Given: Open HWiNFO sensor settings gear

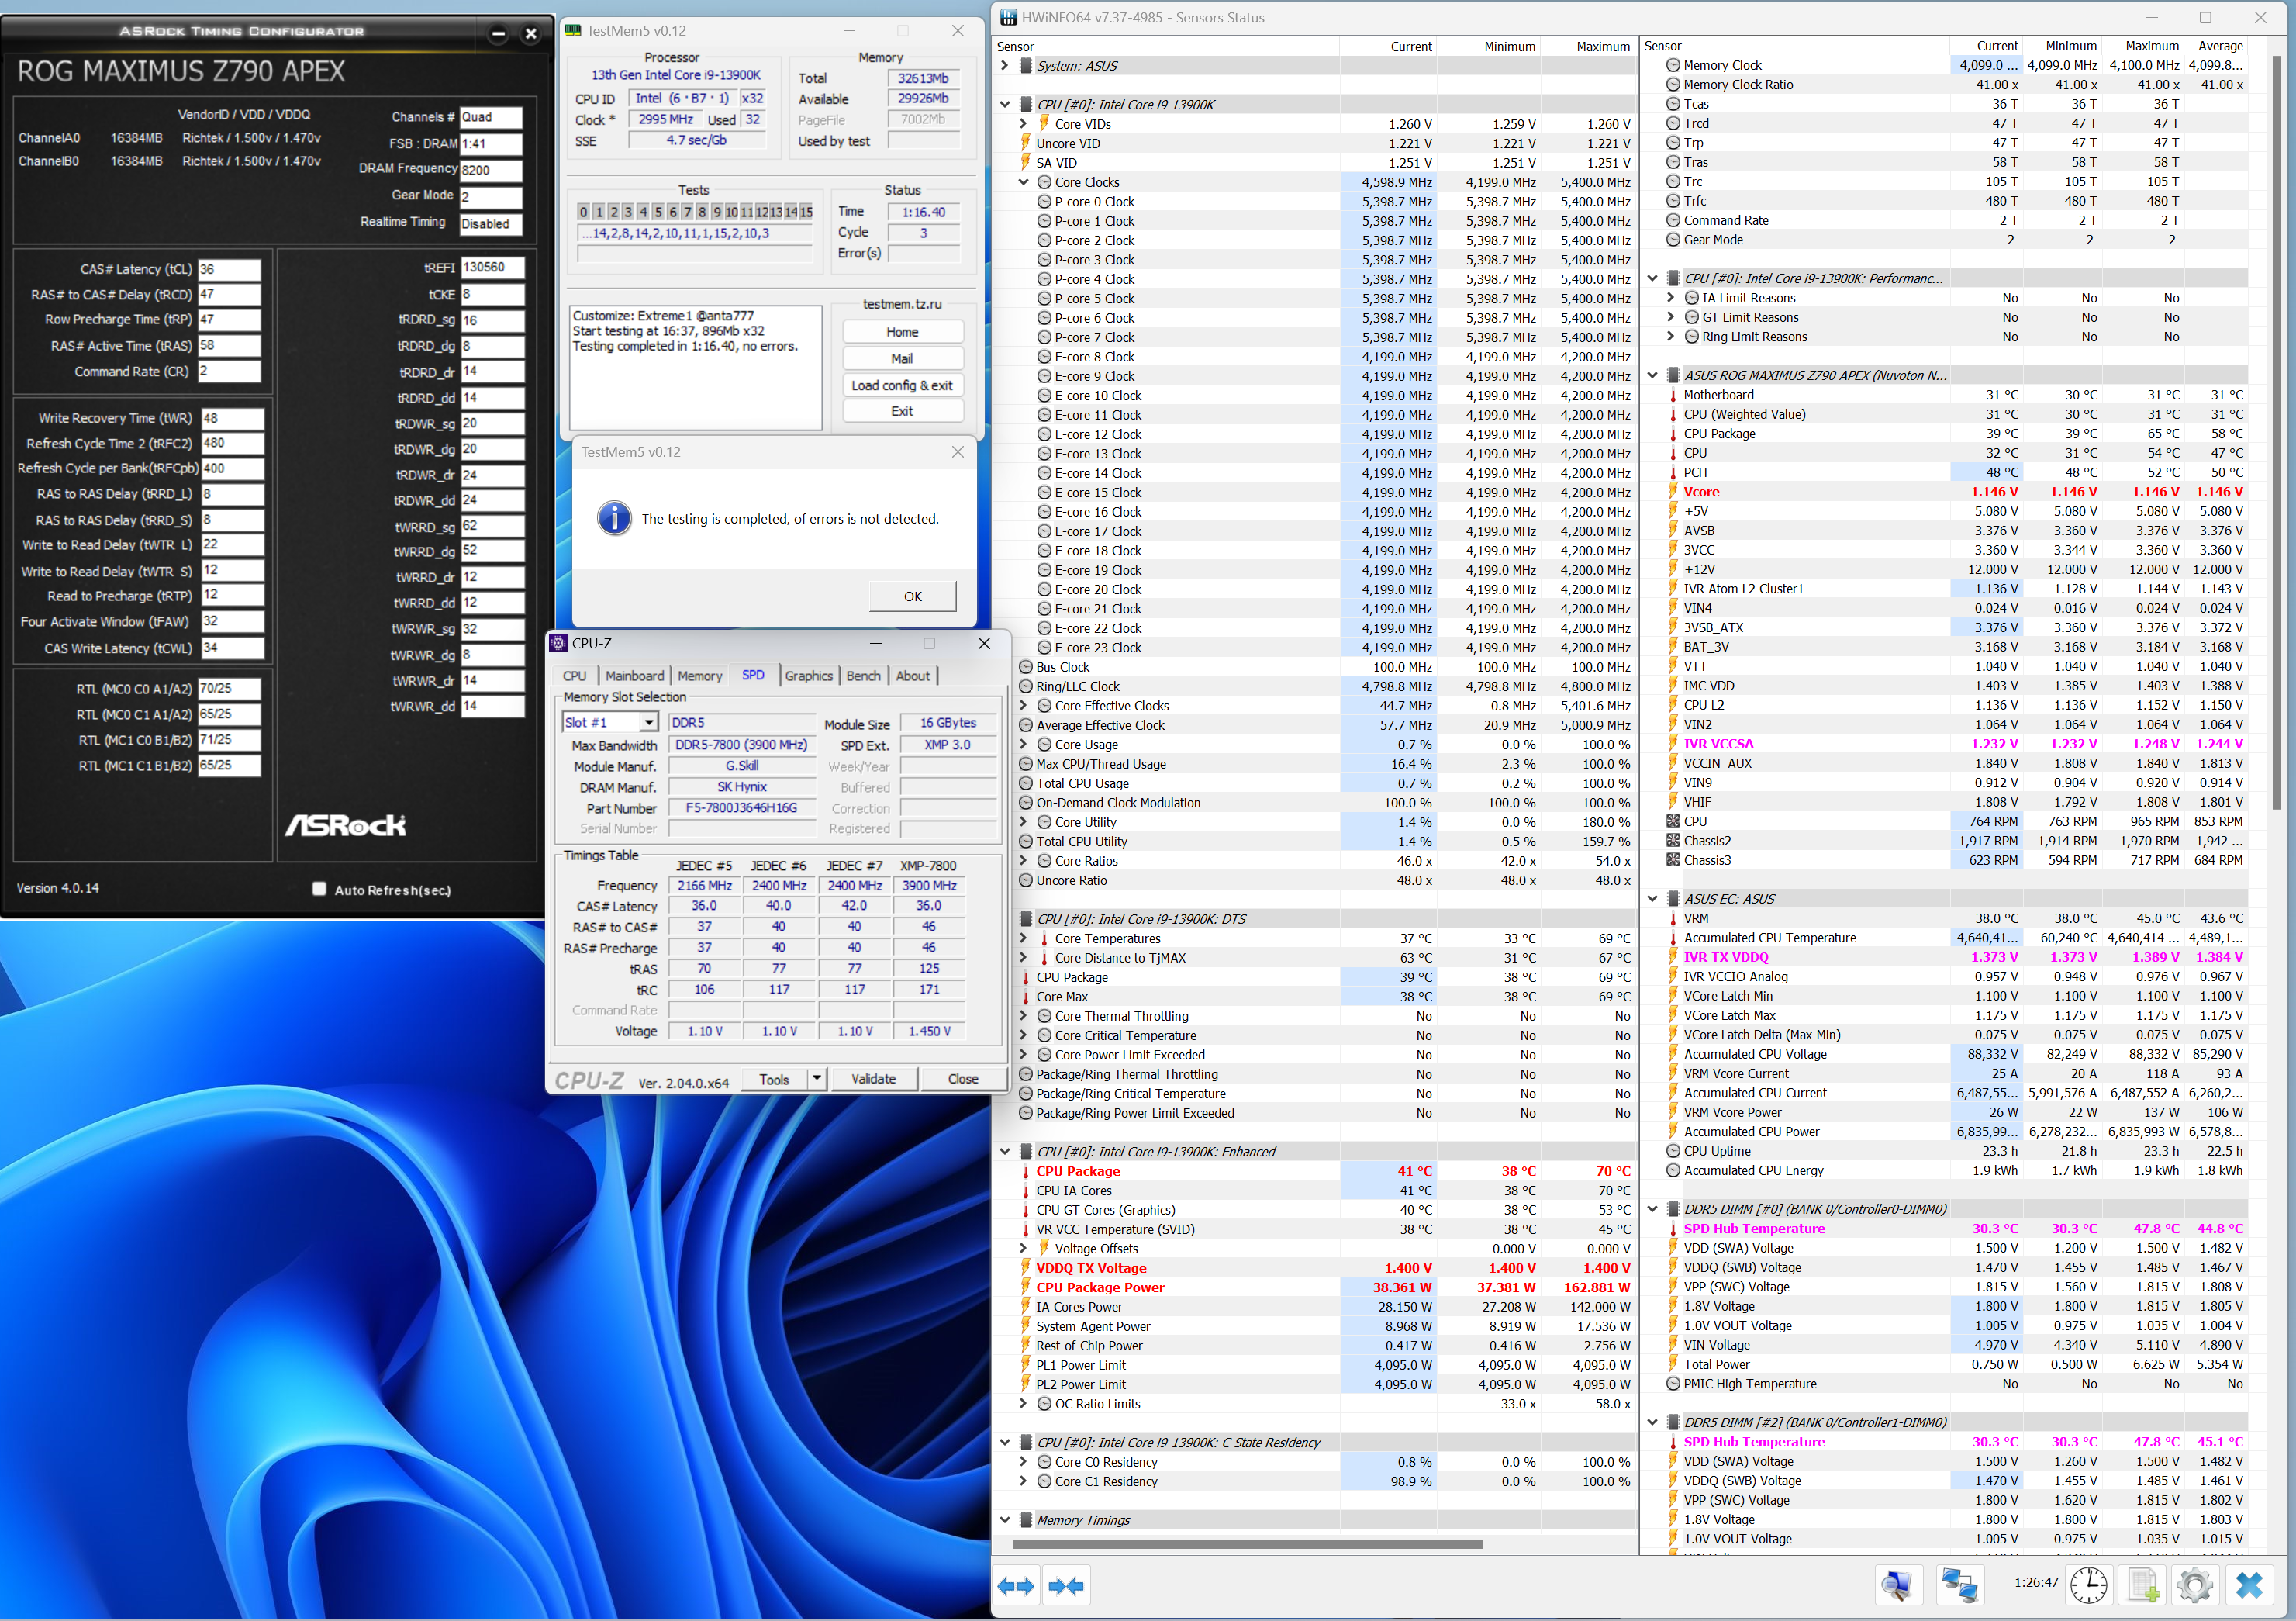Looking at the screenshot, I should pyautogui.click(x=2195, y=1584).
